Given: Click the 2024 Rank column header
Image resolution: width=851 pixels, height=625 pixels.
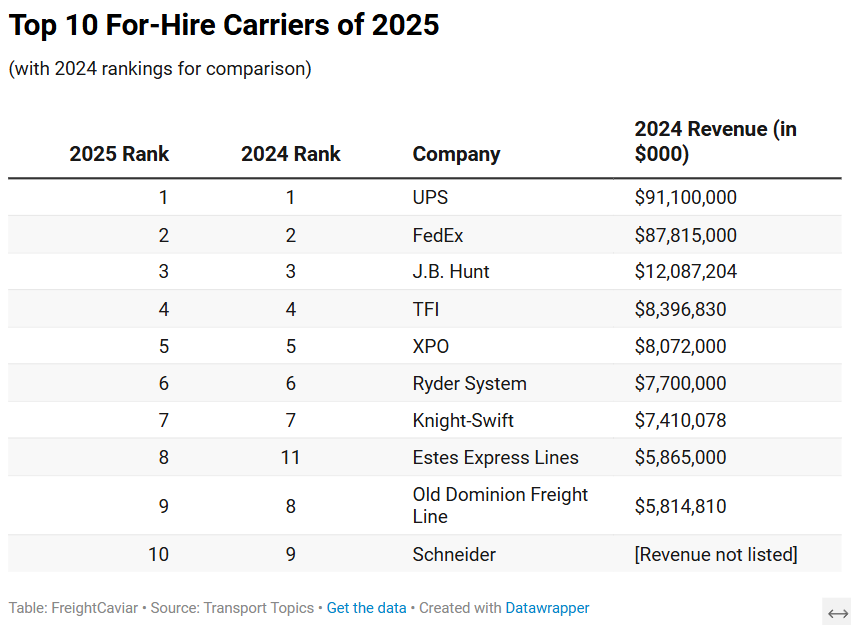Looking at the screenshot, I should pos(290,154).
